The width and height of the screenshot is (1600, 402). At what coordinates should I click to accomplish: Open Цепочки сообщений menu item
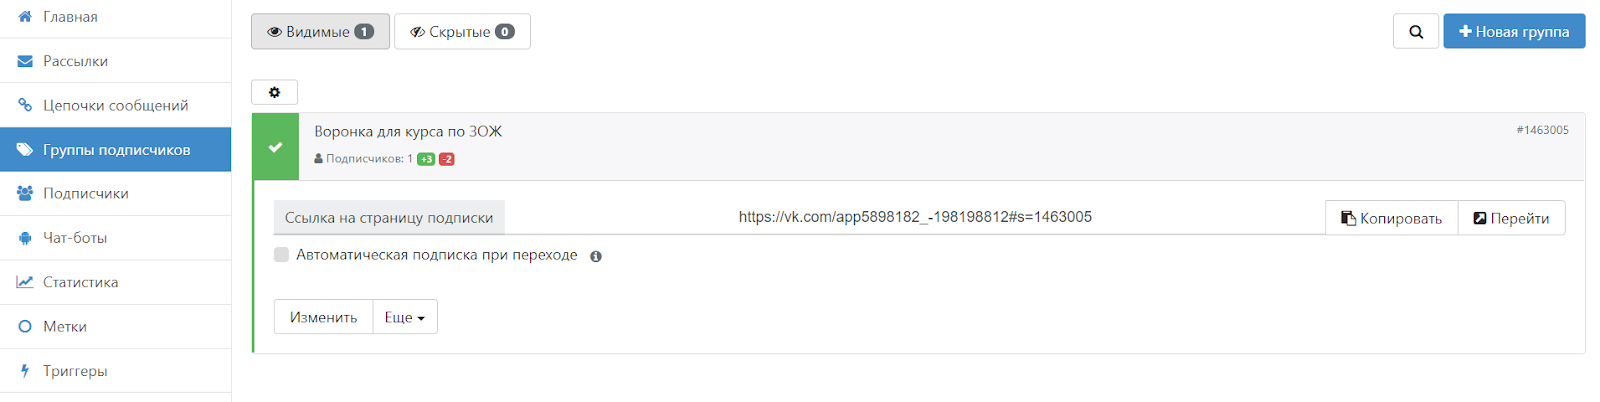pos(115,105)
